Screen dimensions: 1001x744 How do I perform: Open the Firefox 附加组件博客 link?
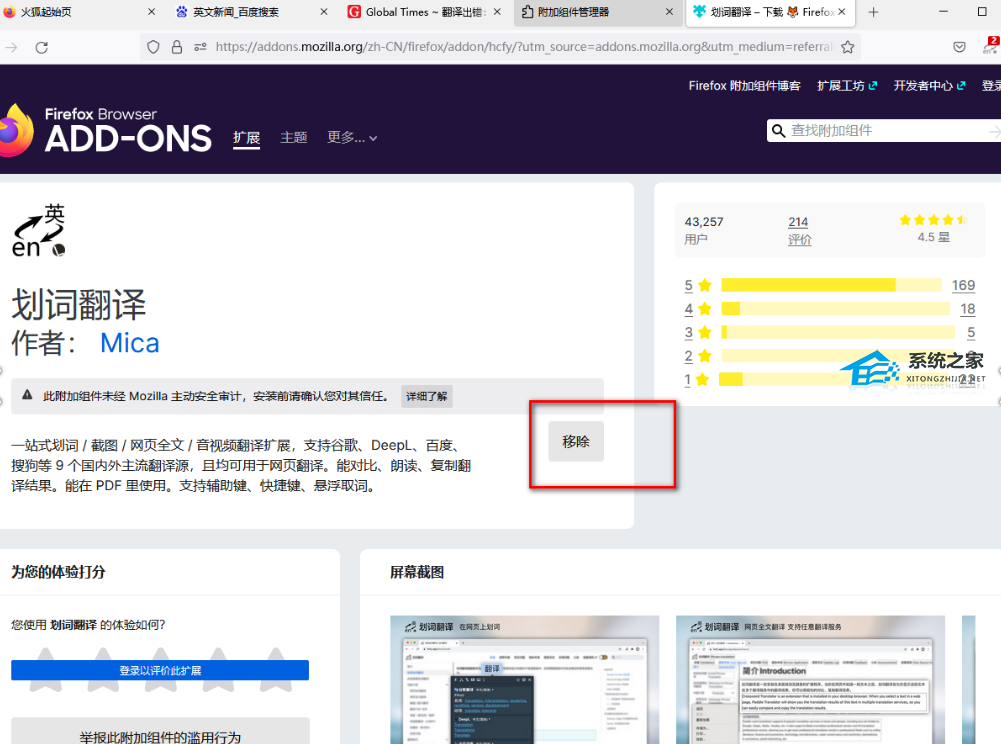[x=744, y=86]
